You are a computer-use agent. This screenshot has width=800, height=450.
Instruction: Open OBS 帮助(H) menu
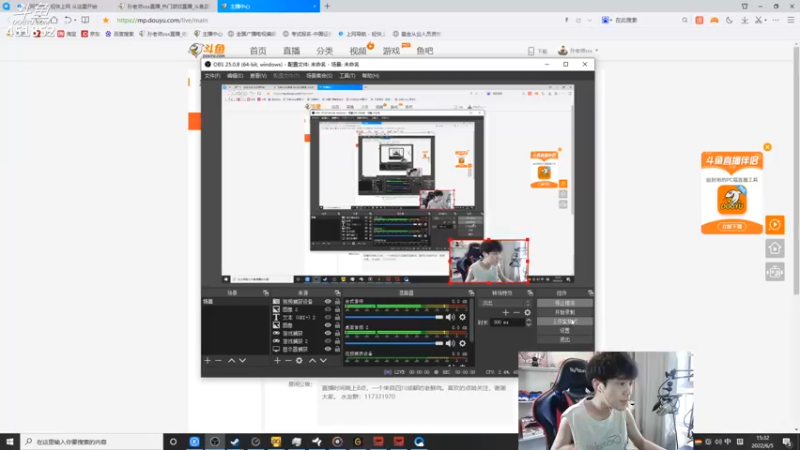[370, 76]
